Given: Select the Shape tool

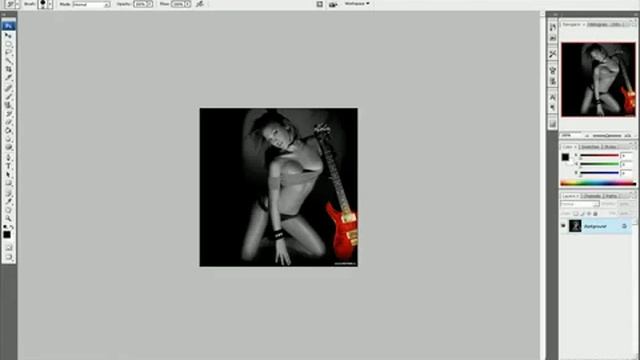Looking at the screenshot, I should point(8,183).
